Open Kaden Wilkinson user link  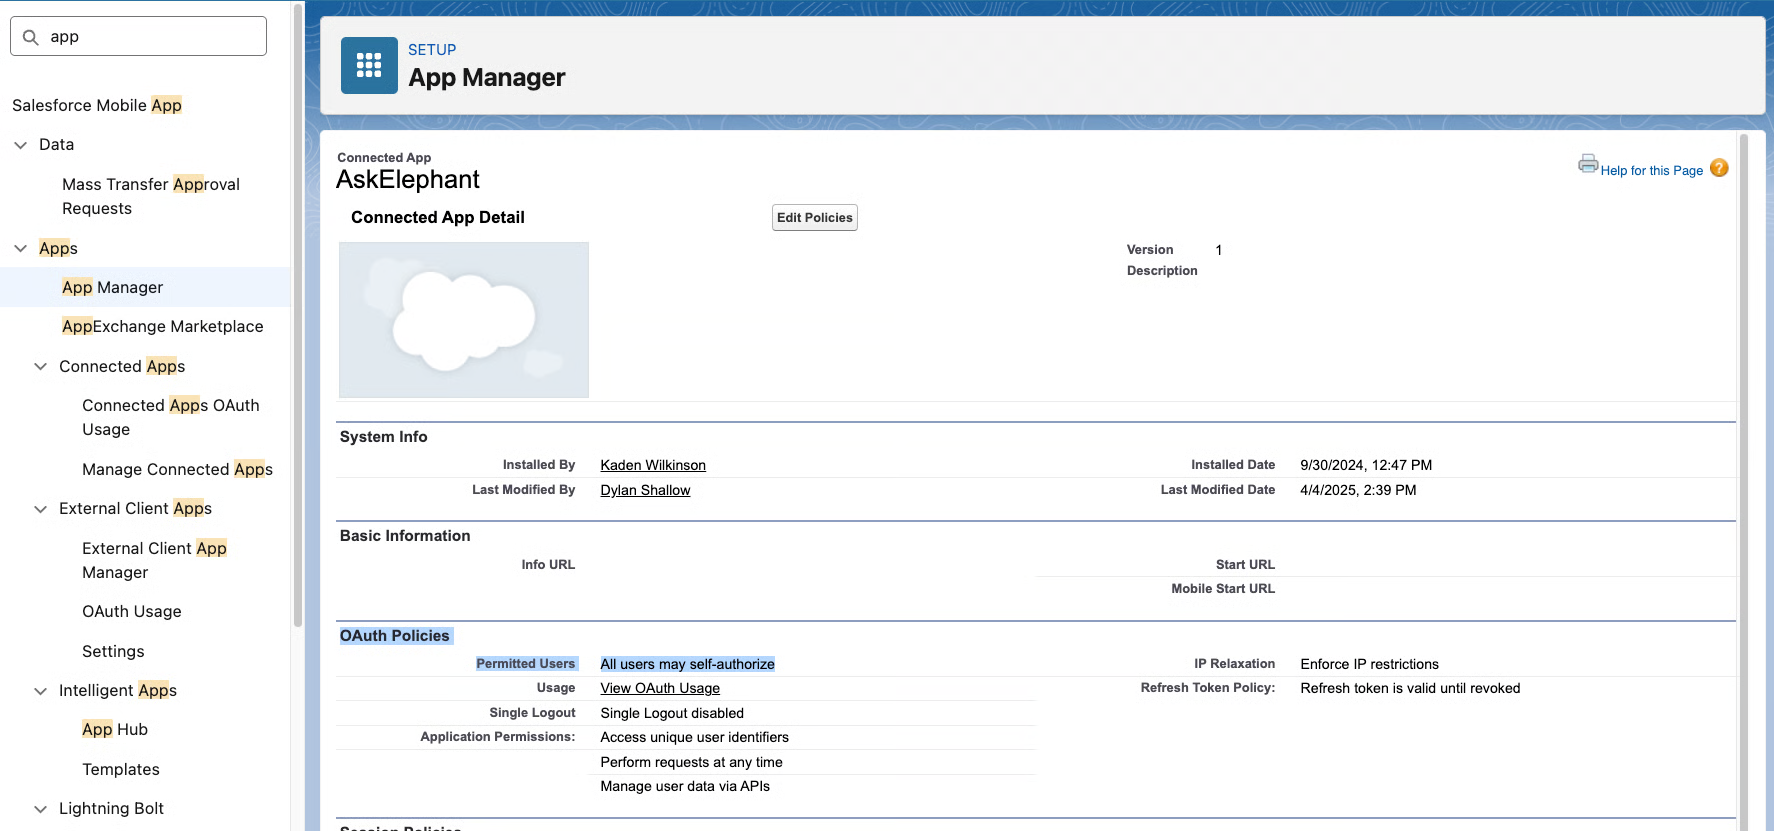click(x=653, y=465)
